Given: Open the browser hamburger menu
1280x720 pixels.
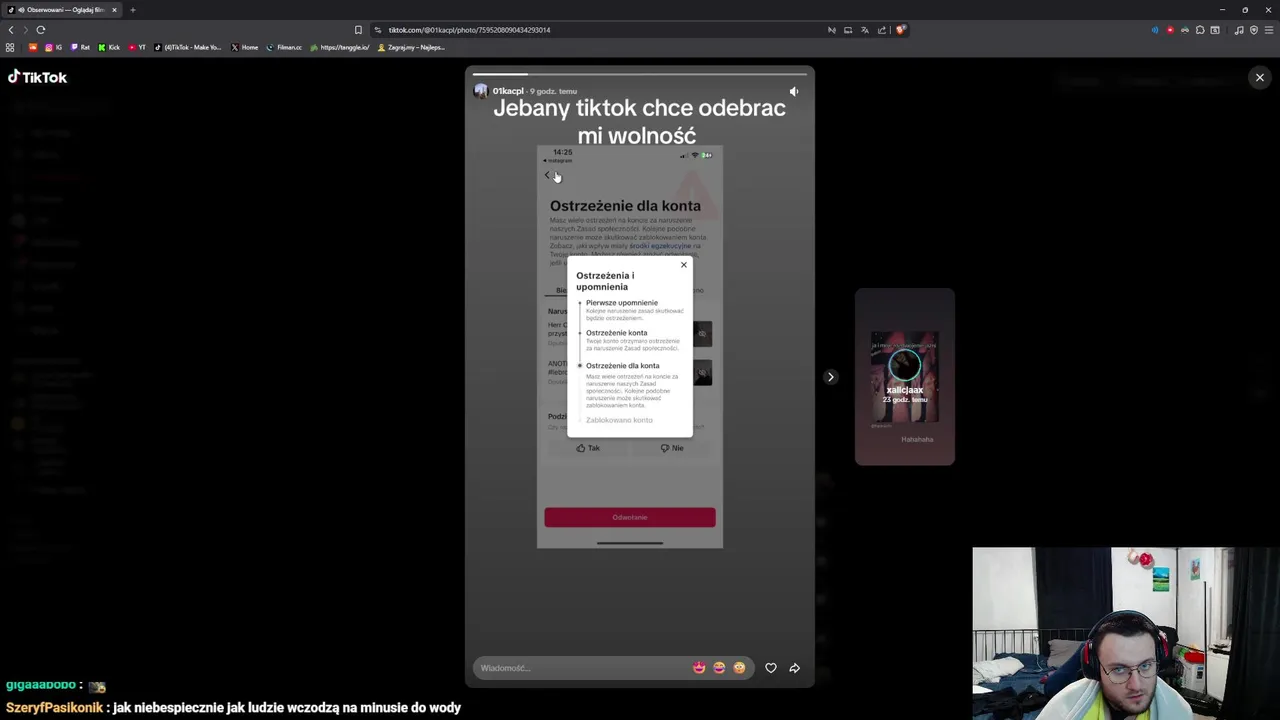Looking at the screenshot, I should pos(1268,30).
